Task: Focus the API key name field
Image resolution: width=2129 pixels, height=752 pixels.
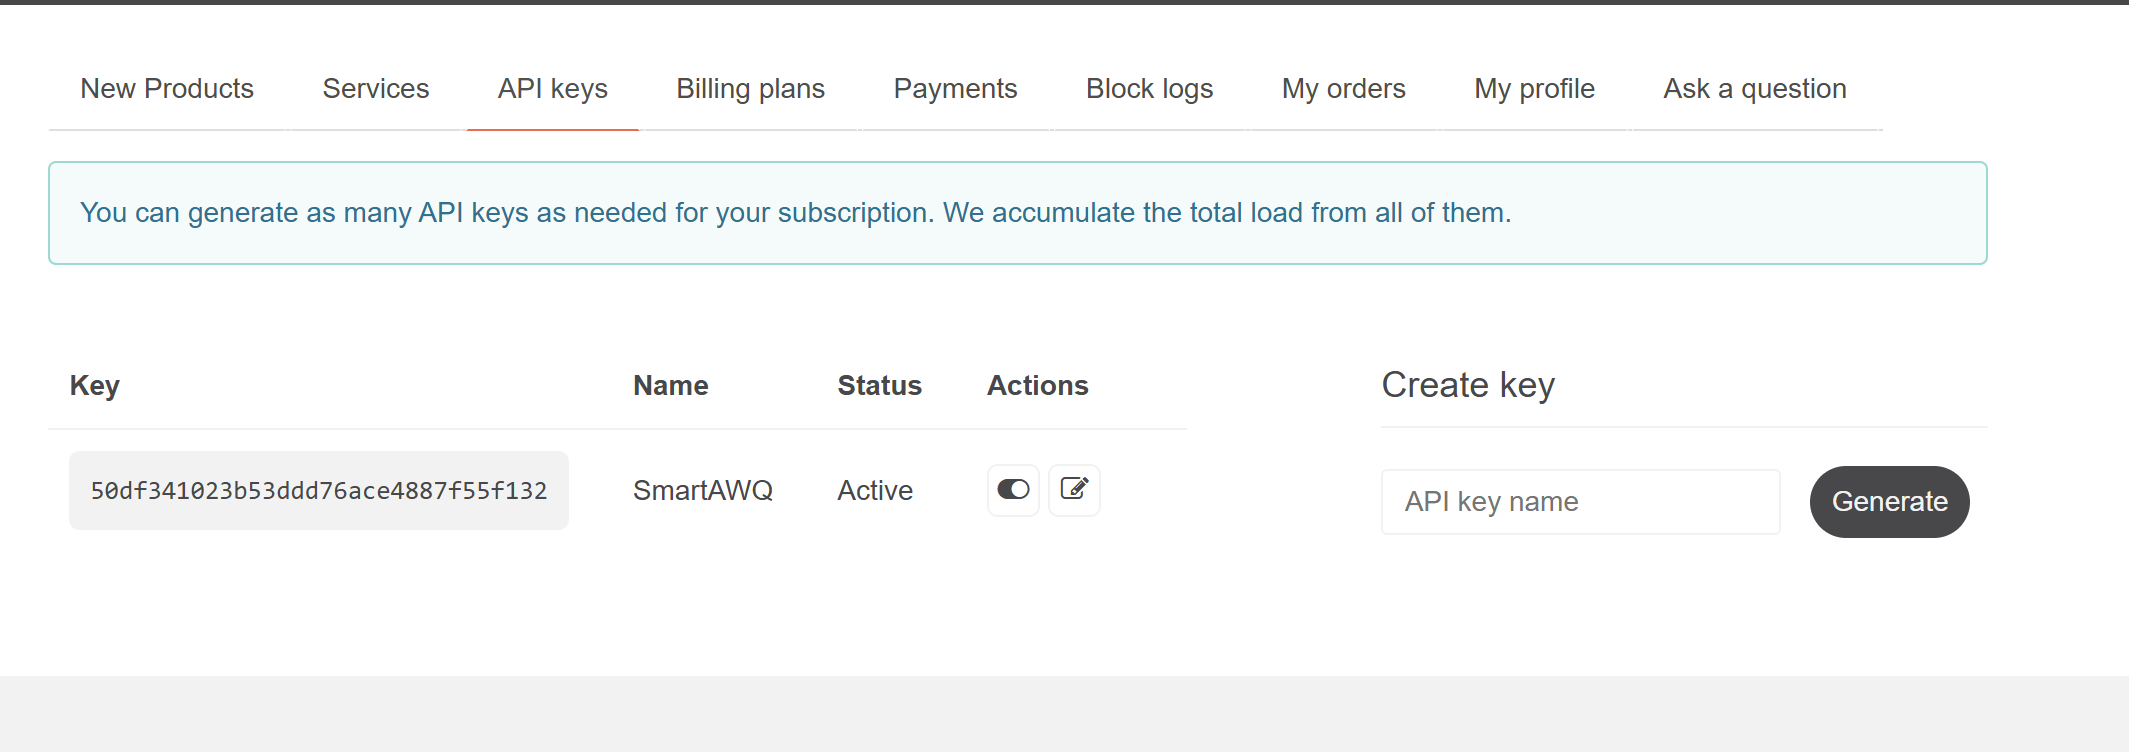Action: (x=1580, y=502)
